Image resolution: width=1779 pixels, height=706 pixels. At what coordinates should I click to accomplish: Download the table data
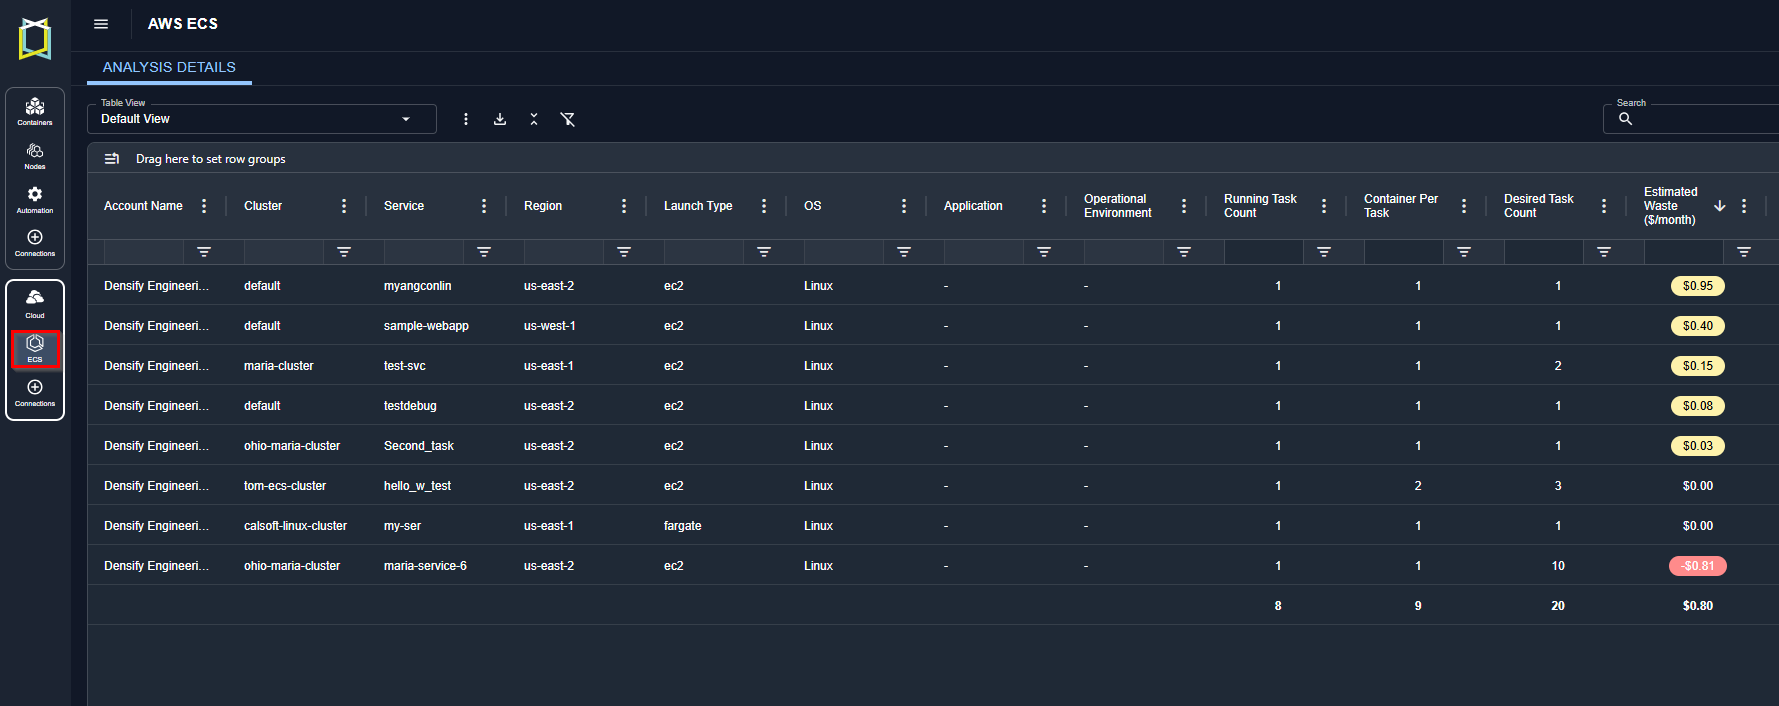500,119
